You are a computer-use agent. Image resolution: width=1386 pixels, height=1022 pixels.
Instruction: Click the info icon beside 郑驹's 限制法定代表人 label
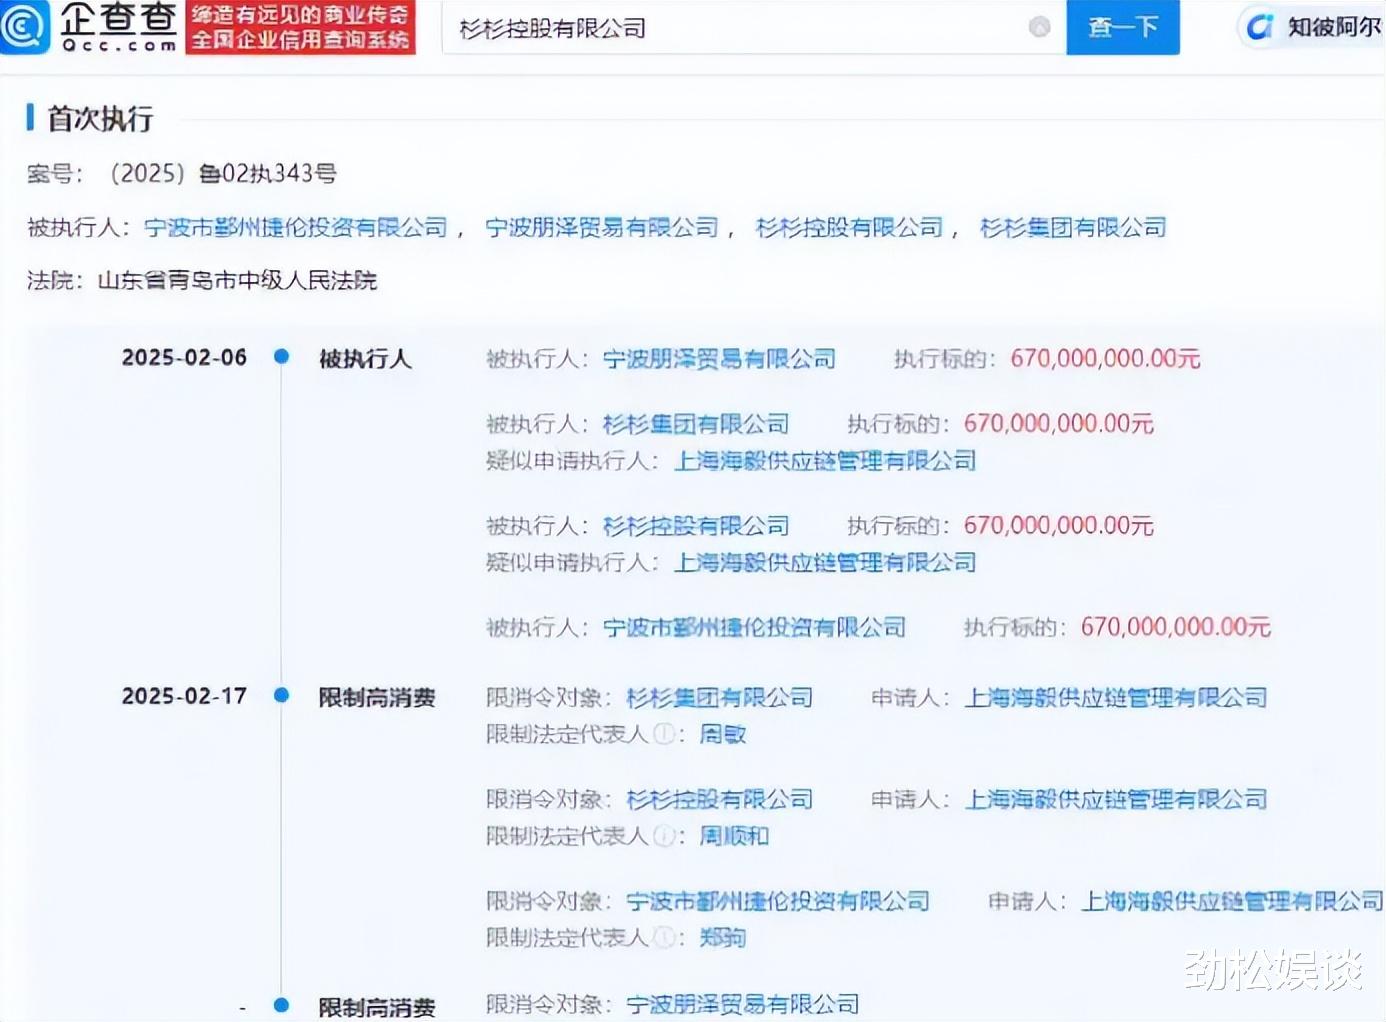[664, 937]
